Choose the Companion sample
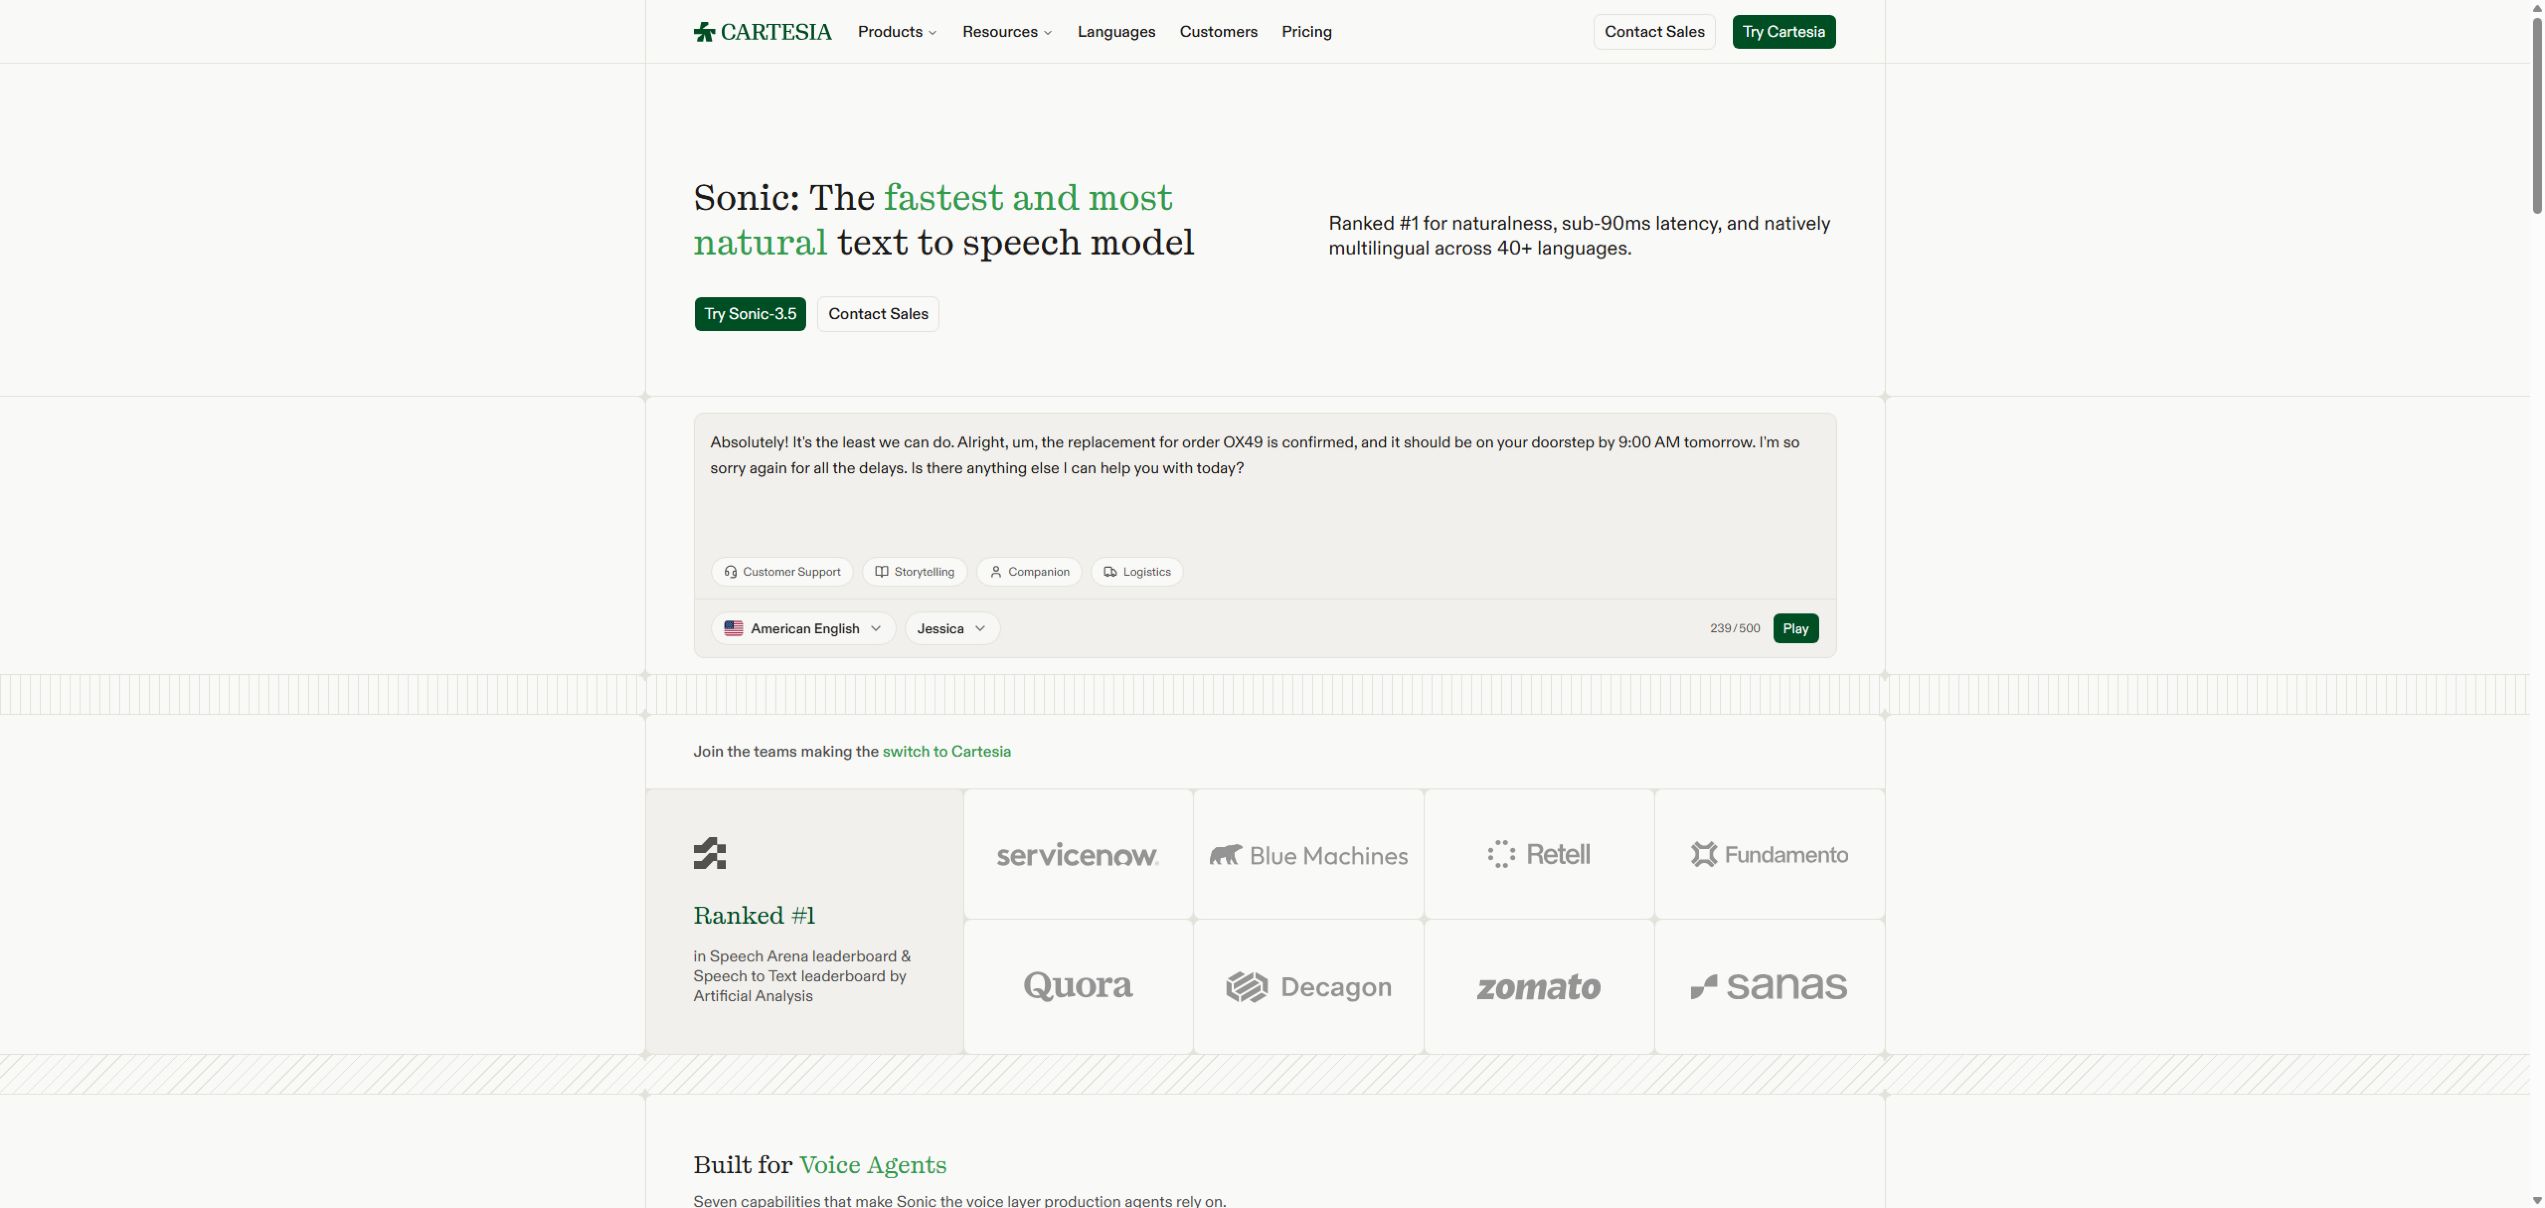The image size is (2545, 1208). click(1029, 572)
